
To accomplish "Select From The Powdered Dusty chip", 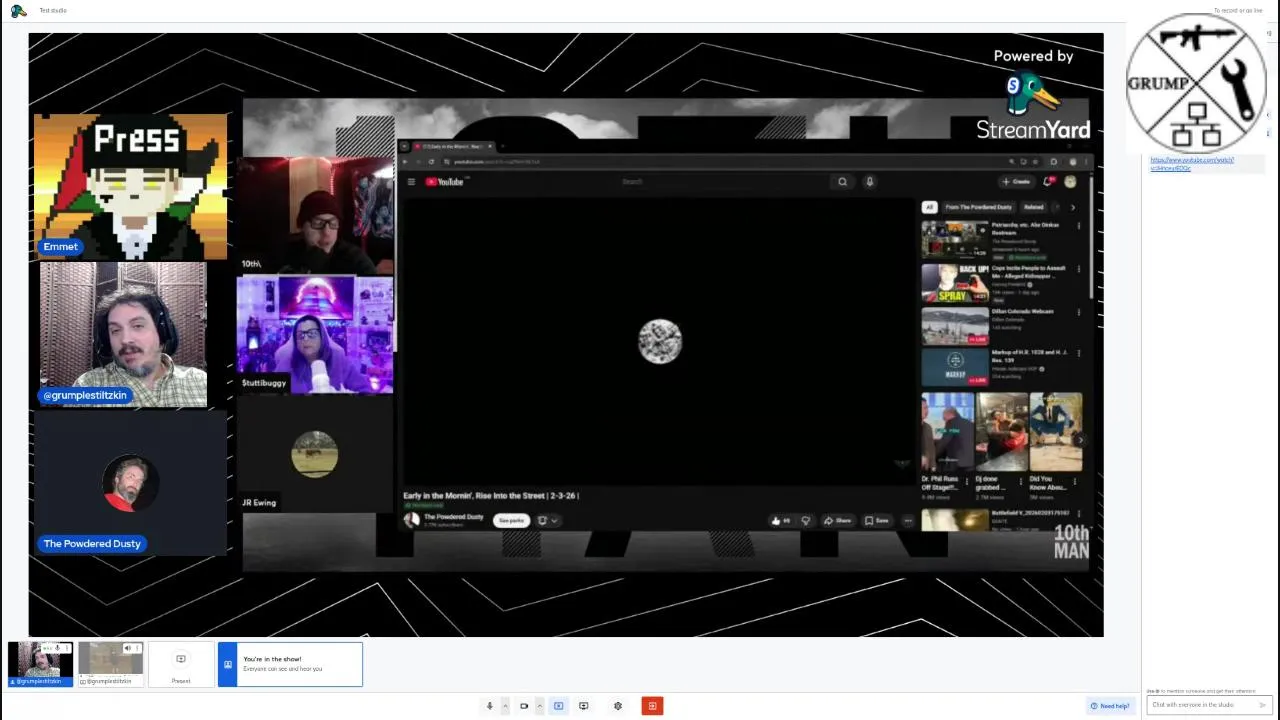I will tap(978, 207).
